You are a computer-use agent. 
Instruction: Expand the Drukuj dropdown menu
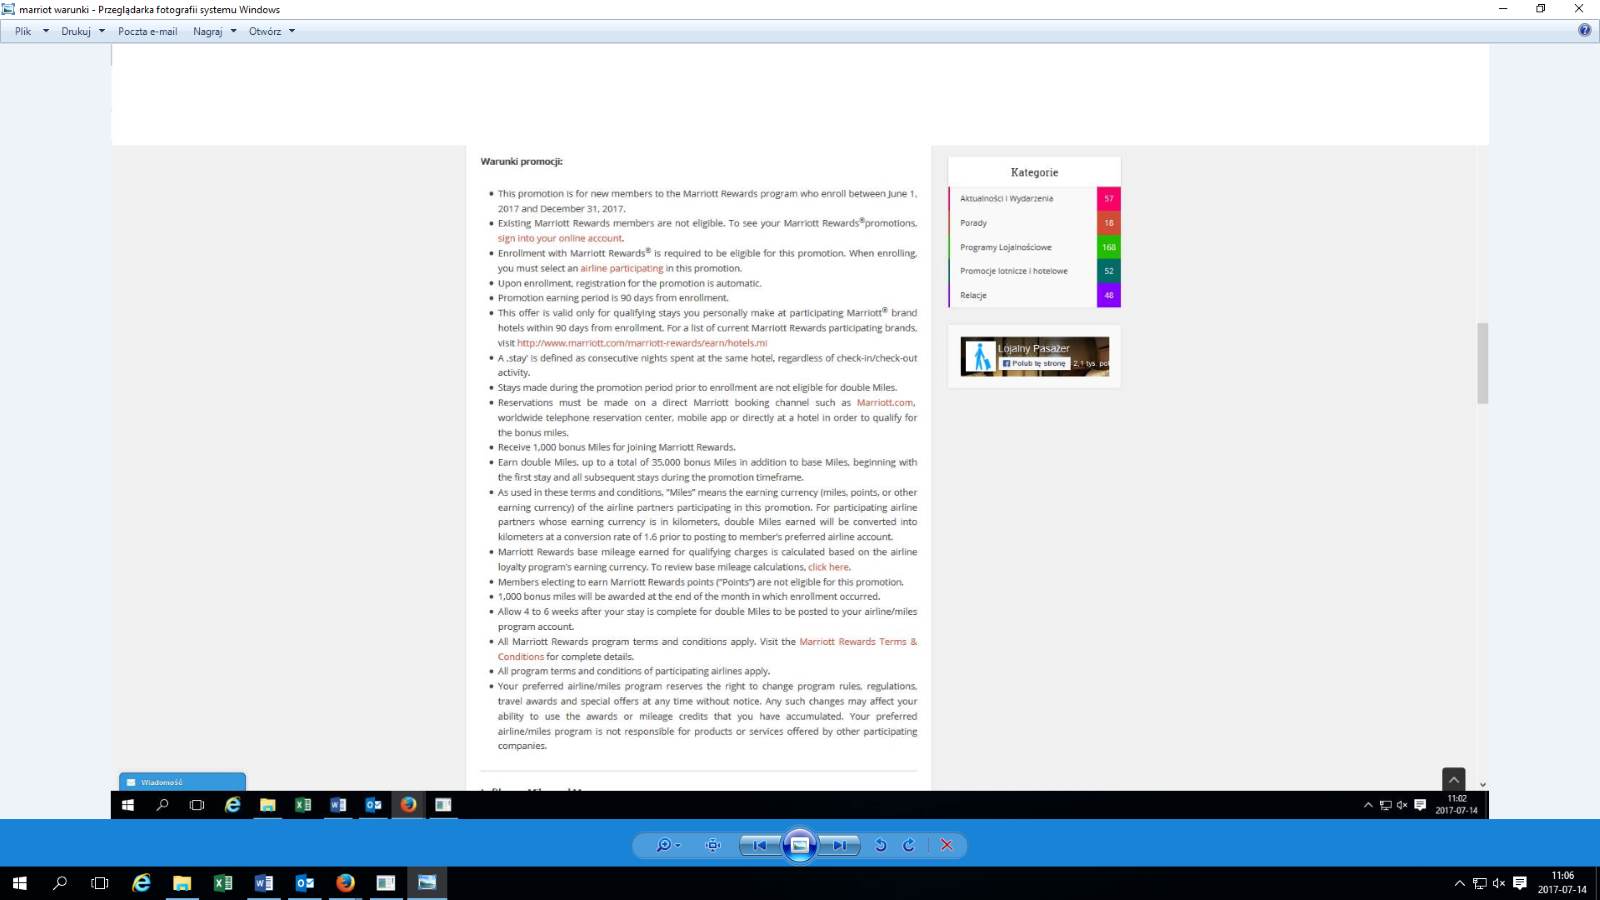pyautogui.click(x=83, y=31)
